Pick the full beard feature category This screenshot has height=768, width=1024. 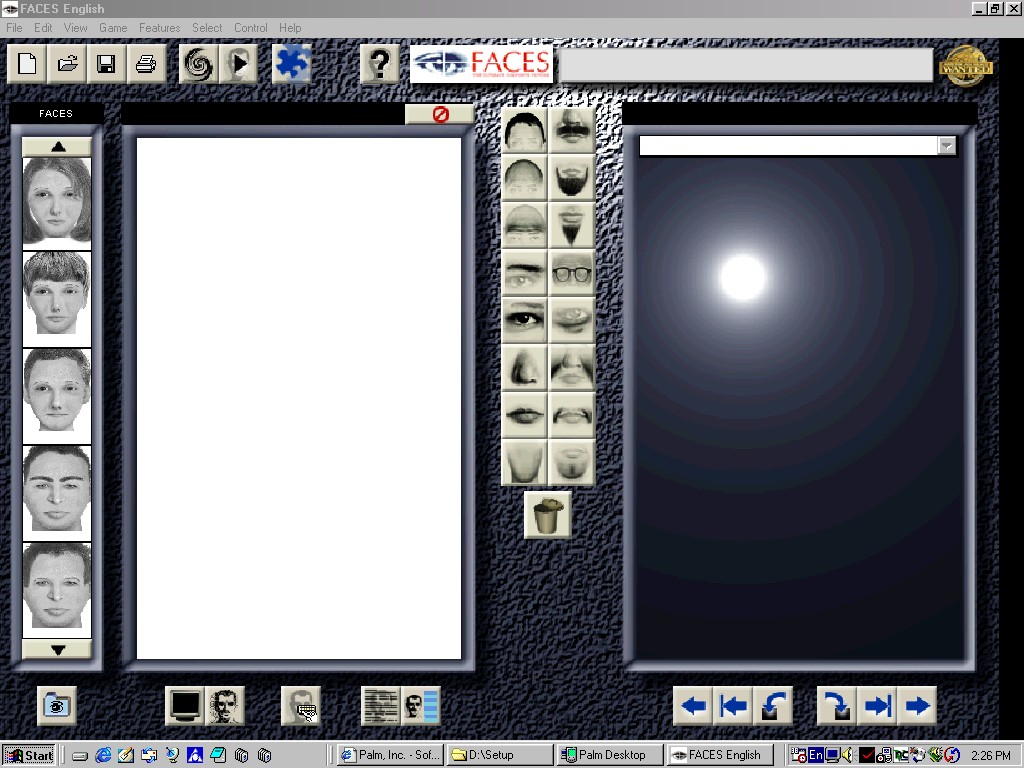(x=572, y=179)
